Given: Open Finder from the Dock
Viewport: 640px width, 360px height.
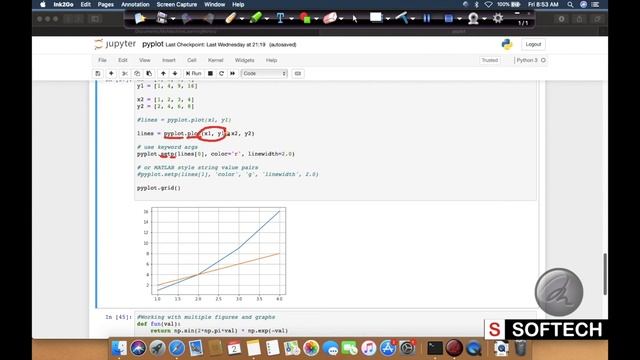Looking at the screenshot, I should tap(119, 348).
